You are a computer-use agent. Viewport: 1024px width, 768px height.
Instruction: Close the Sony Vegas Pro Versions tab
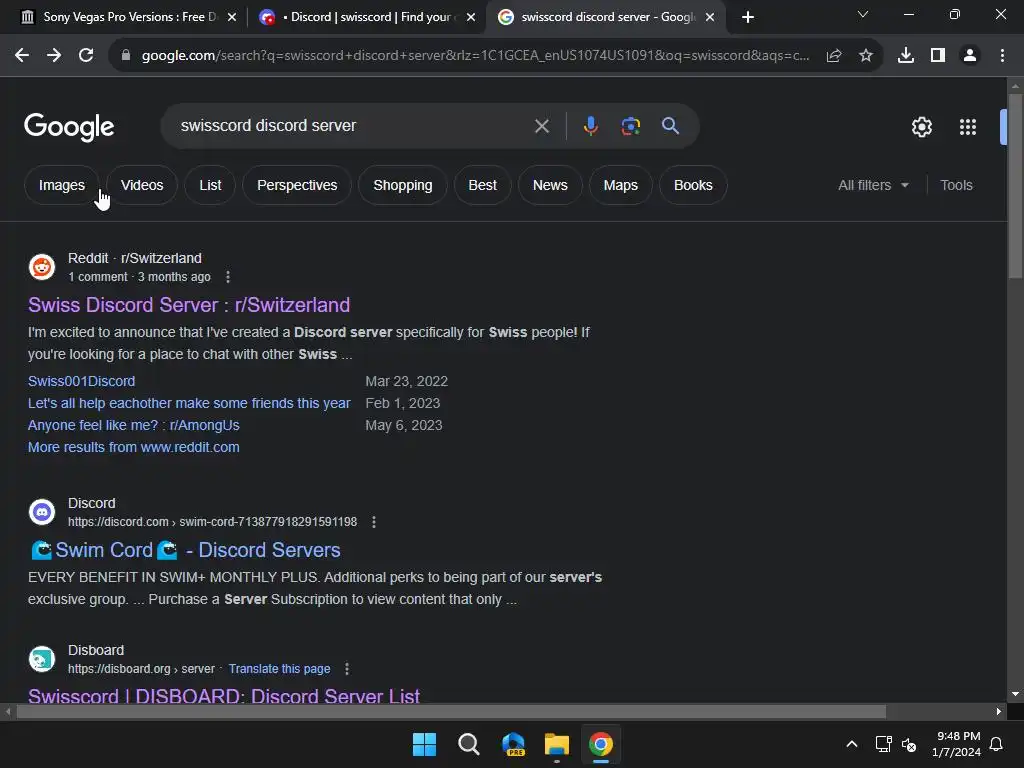point(232,18)
